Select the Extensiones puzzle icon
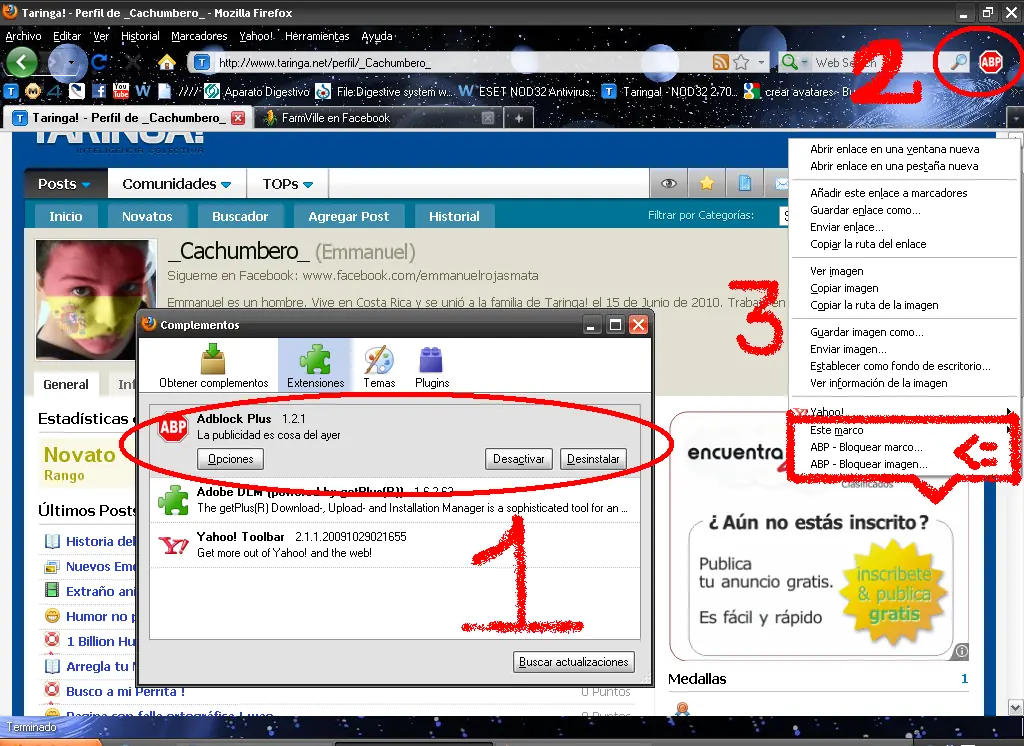This screenshot has height=746, width=1024. click(315, 366)
